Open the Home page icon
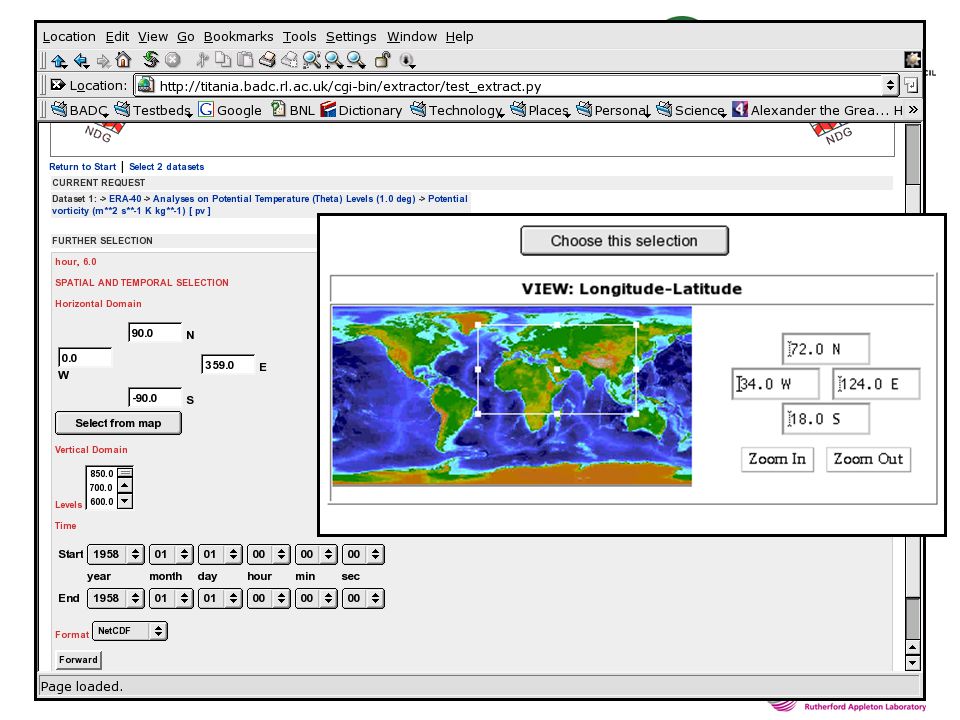This screenshot has width=960, height=720. point(123,59)
